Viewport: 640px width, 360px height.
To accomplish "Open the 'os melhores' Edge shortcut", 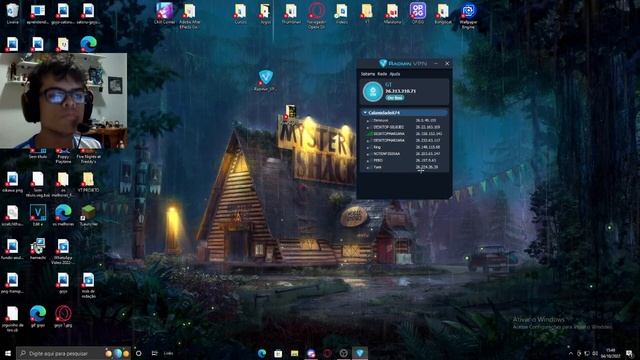I will tap(63, 216).
